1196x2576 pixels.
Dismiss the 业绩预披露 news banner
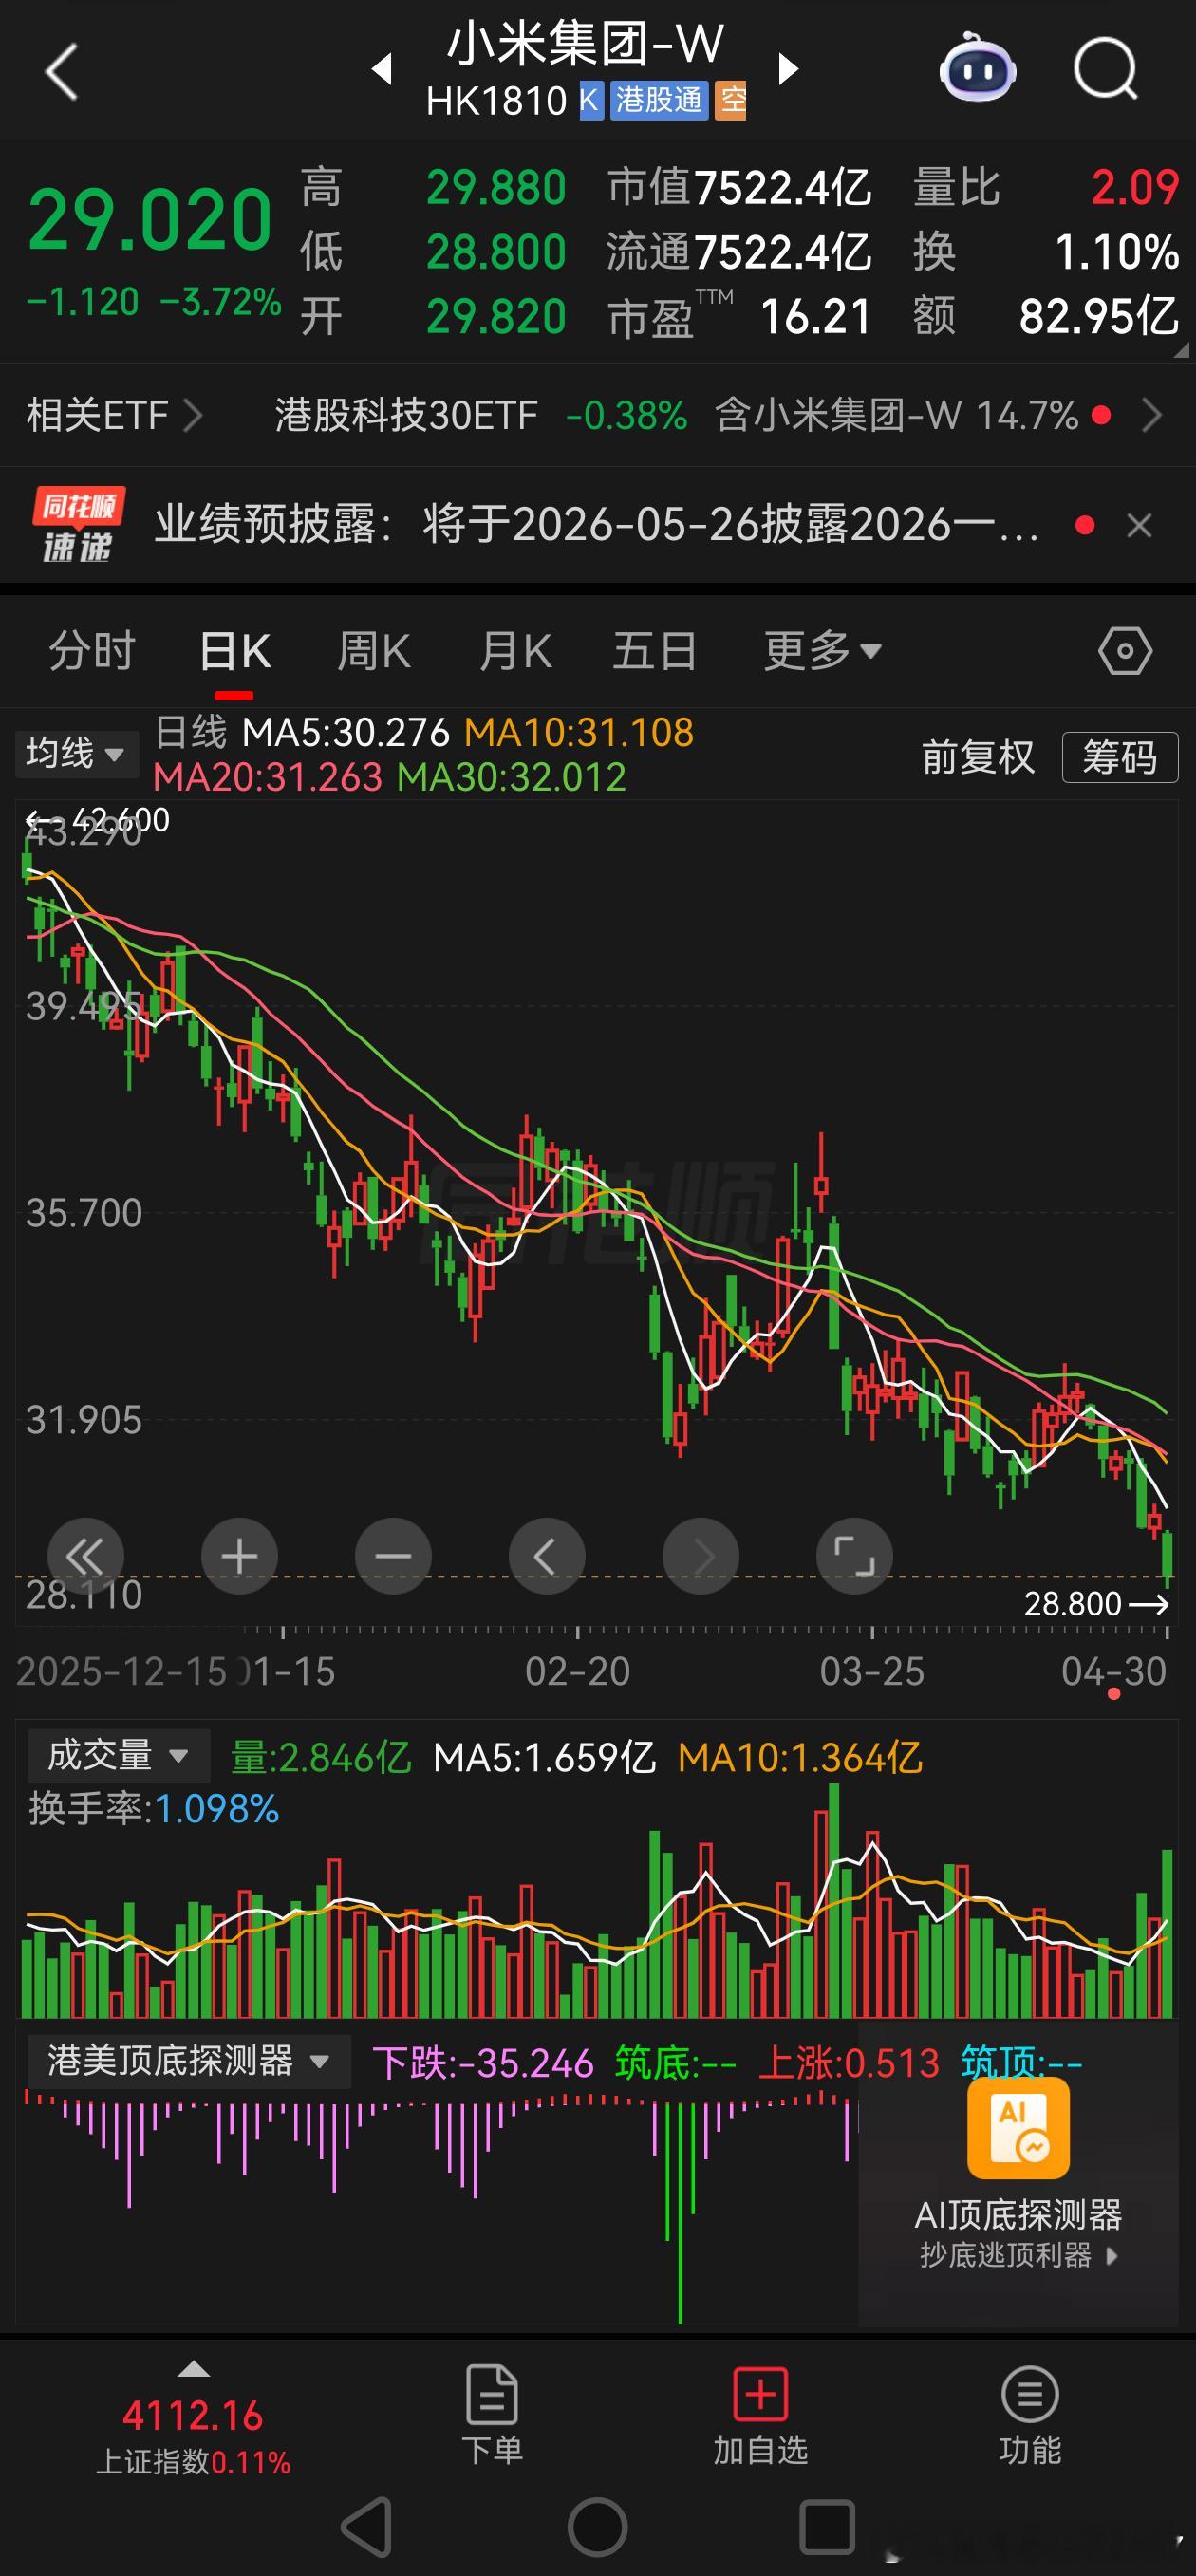1139,525
